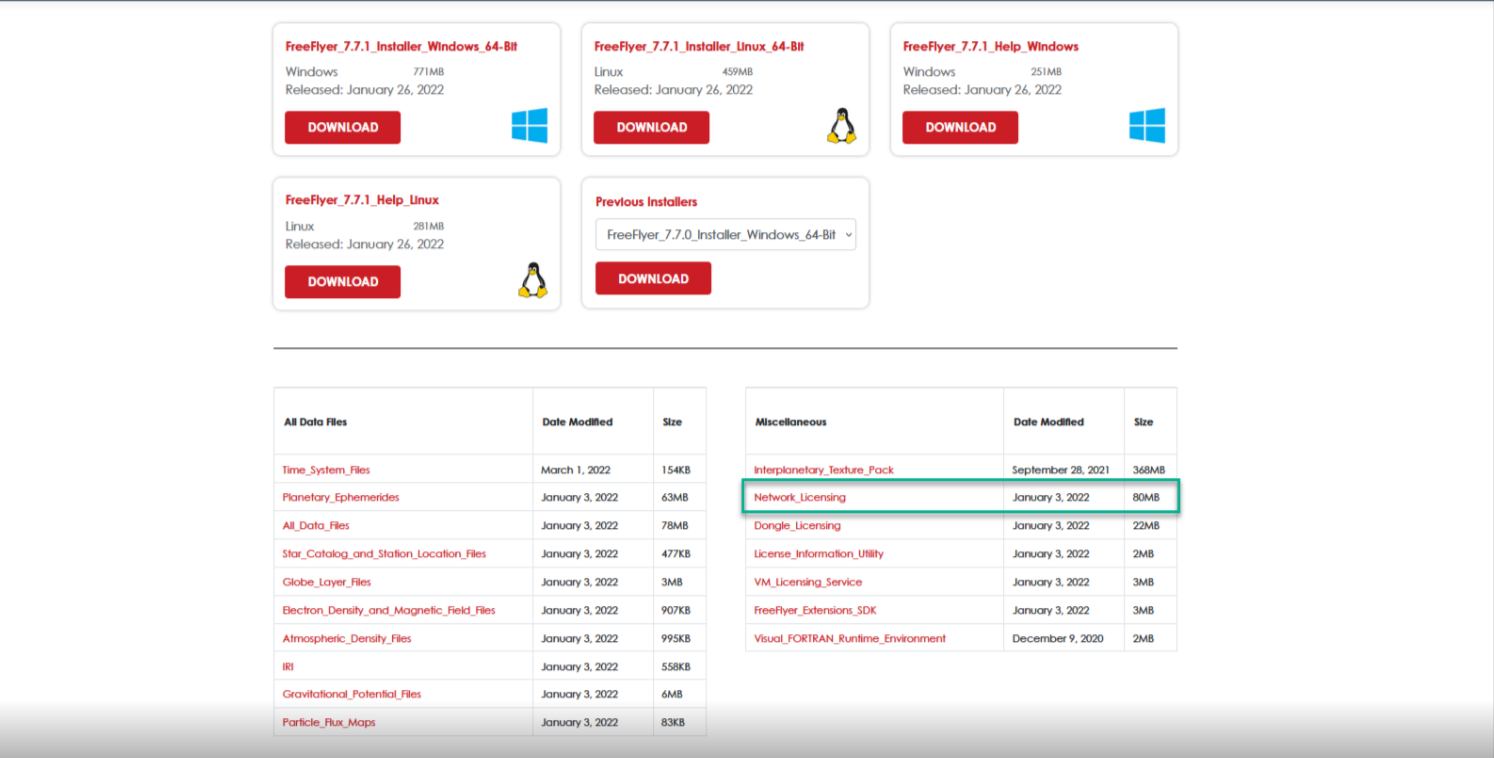Image resolution: width=1494 pixels, height=758 pixels.
Task: Open the Atmospheric_Density_Files link
Action: (x=347, y=638)
